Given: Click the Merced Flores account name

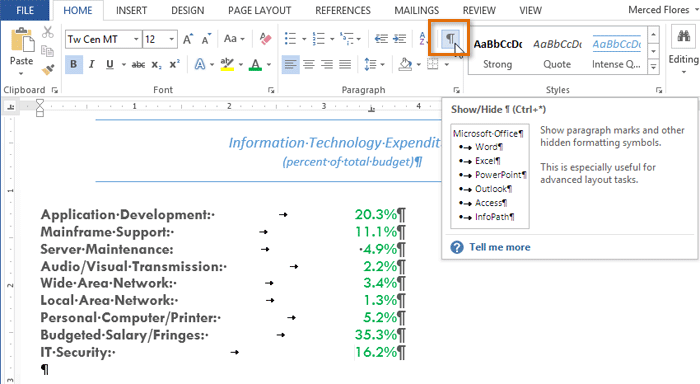Looking at the screenshot, I should [658, 10].
